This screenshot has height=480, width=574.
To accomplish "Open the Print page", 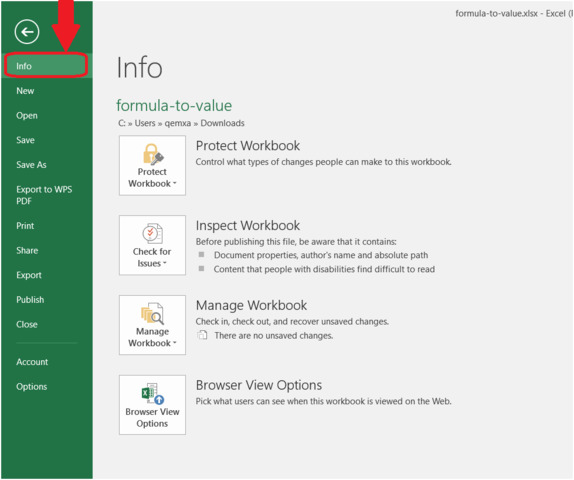I will click(25, 226).
